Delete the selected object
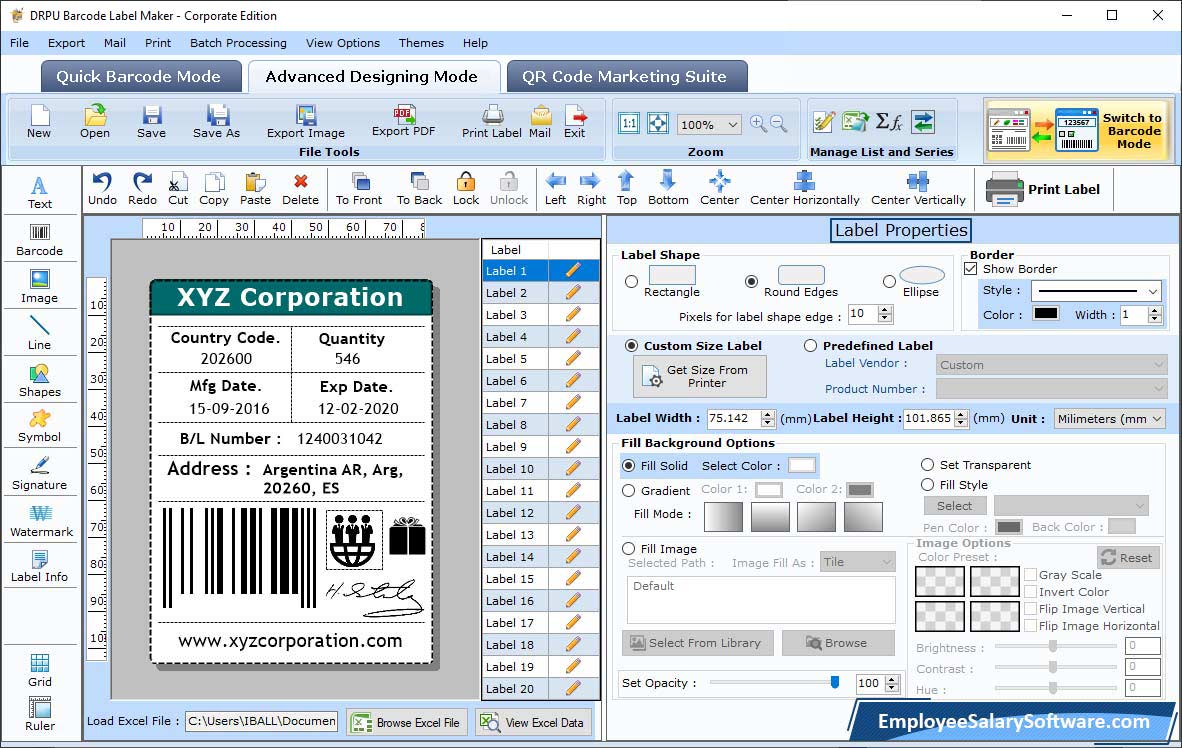The height and width of the screenshot is (748, 1182). click(300, 189)
